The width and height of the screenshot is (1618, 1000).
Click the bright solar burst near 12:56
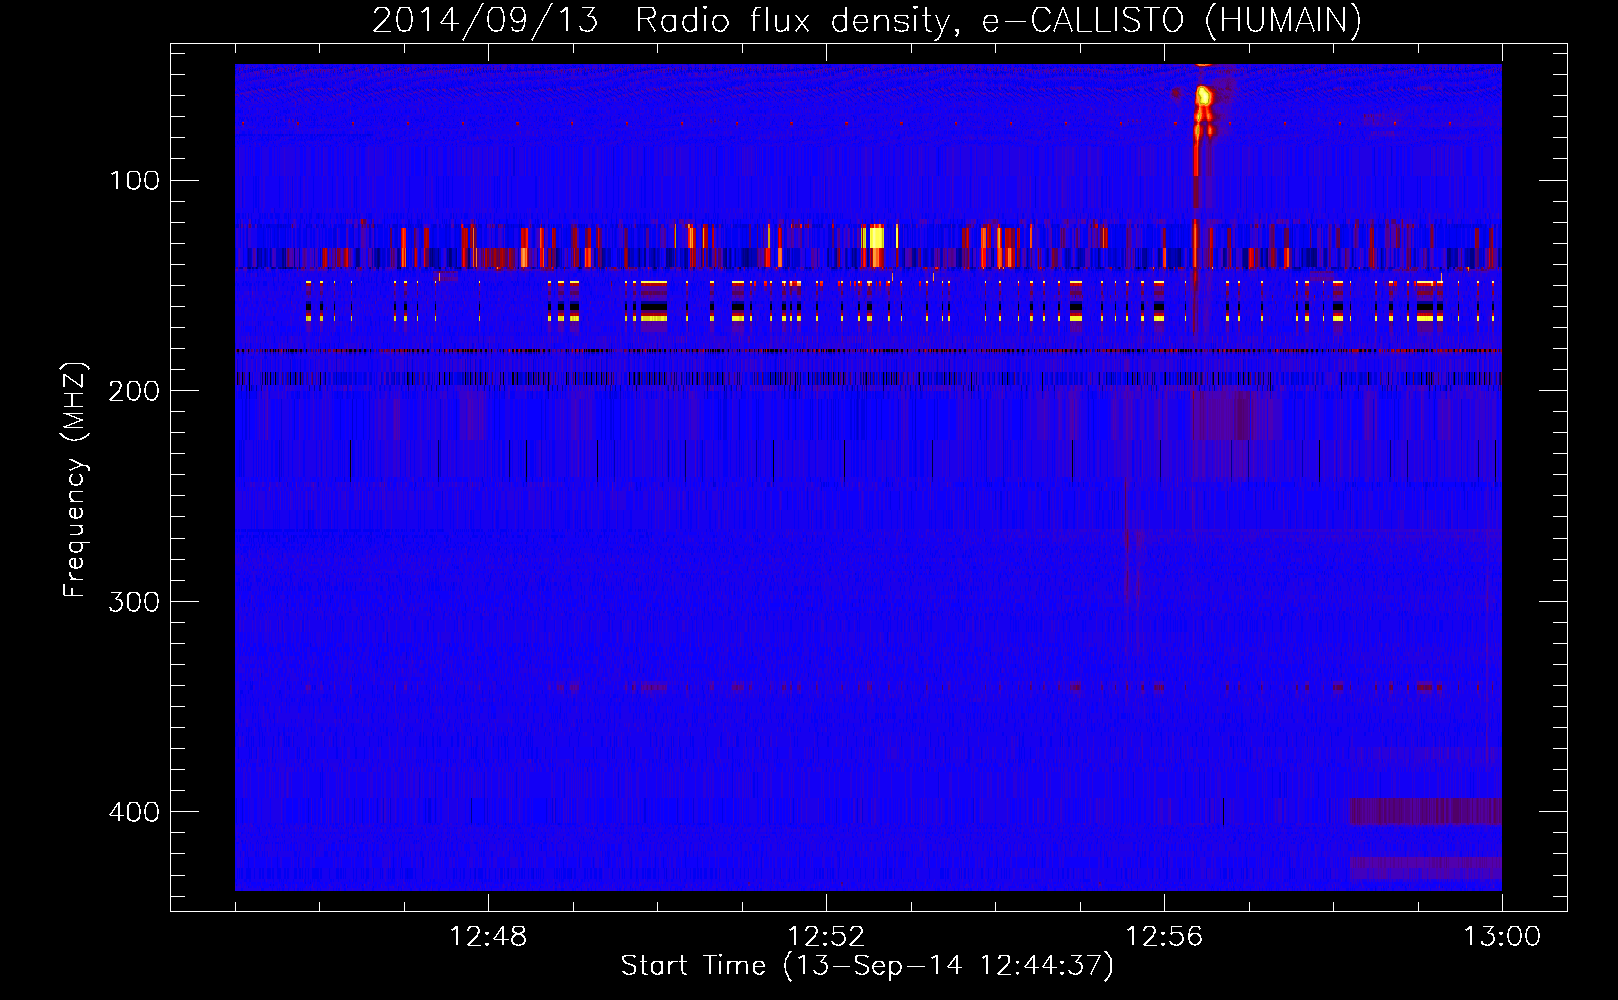coord(1203,98)
